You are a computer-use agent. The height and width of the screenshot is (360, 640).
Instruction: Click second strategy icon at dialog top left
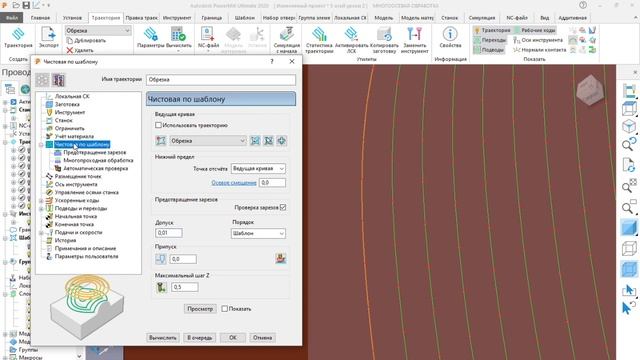click(x=58, y=80)
